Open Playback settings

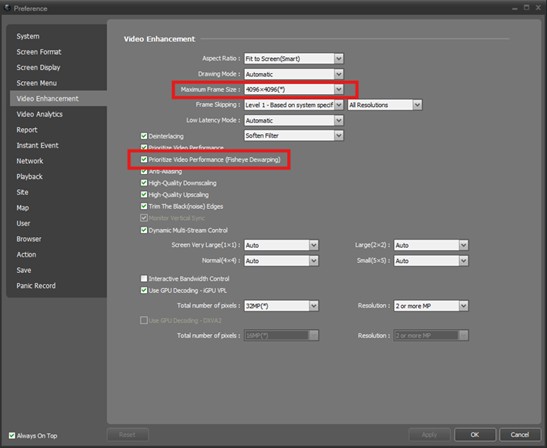click(x=29, y=177)
